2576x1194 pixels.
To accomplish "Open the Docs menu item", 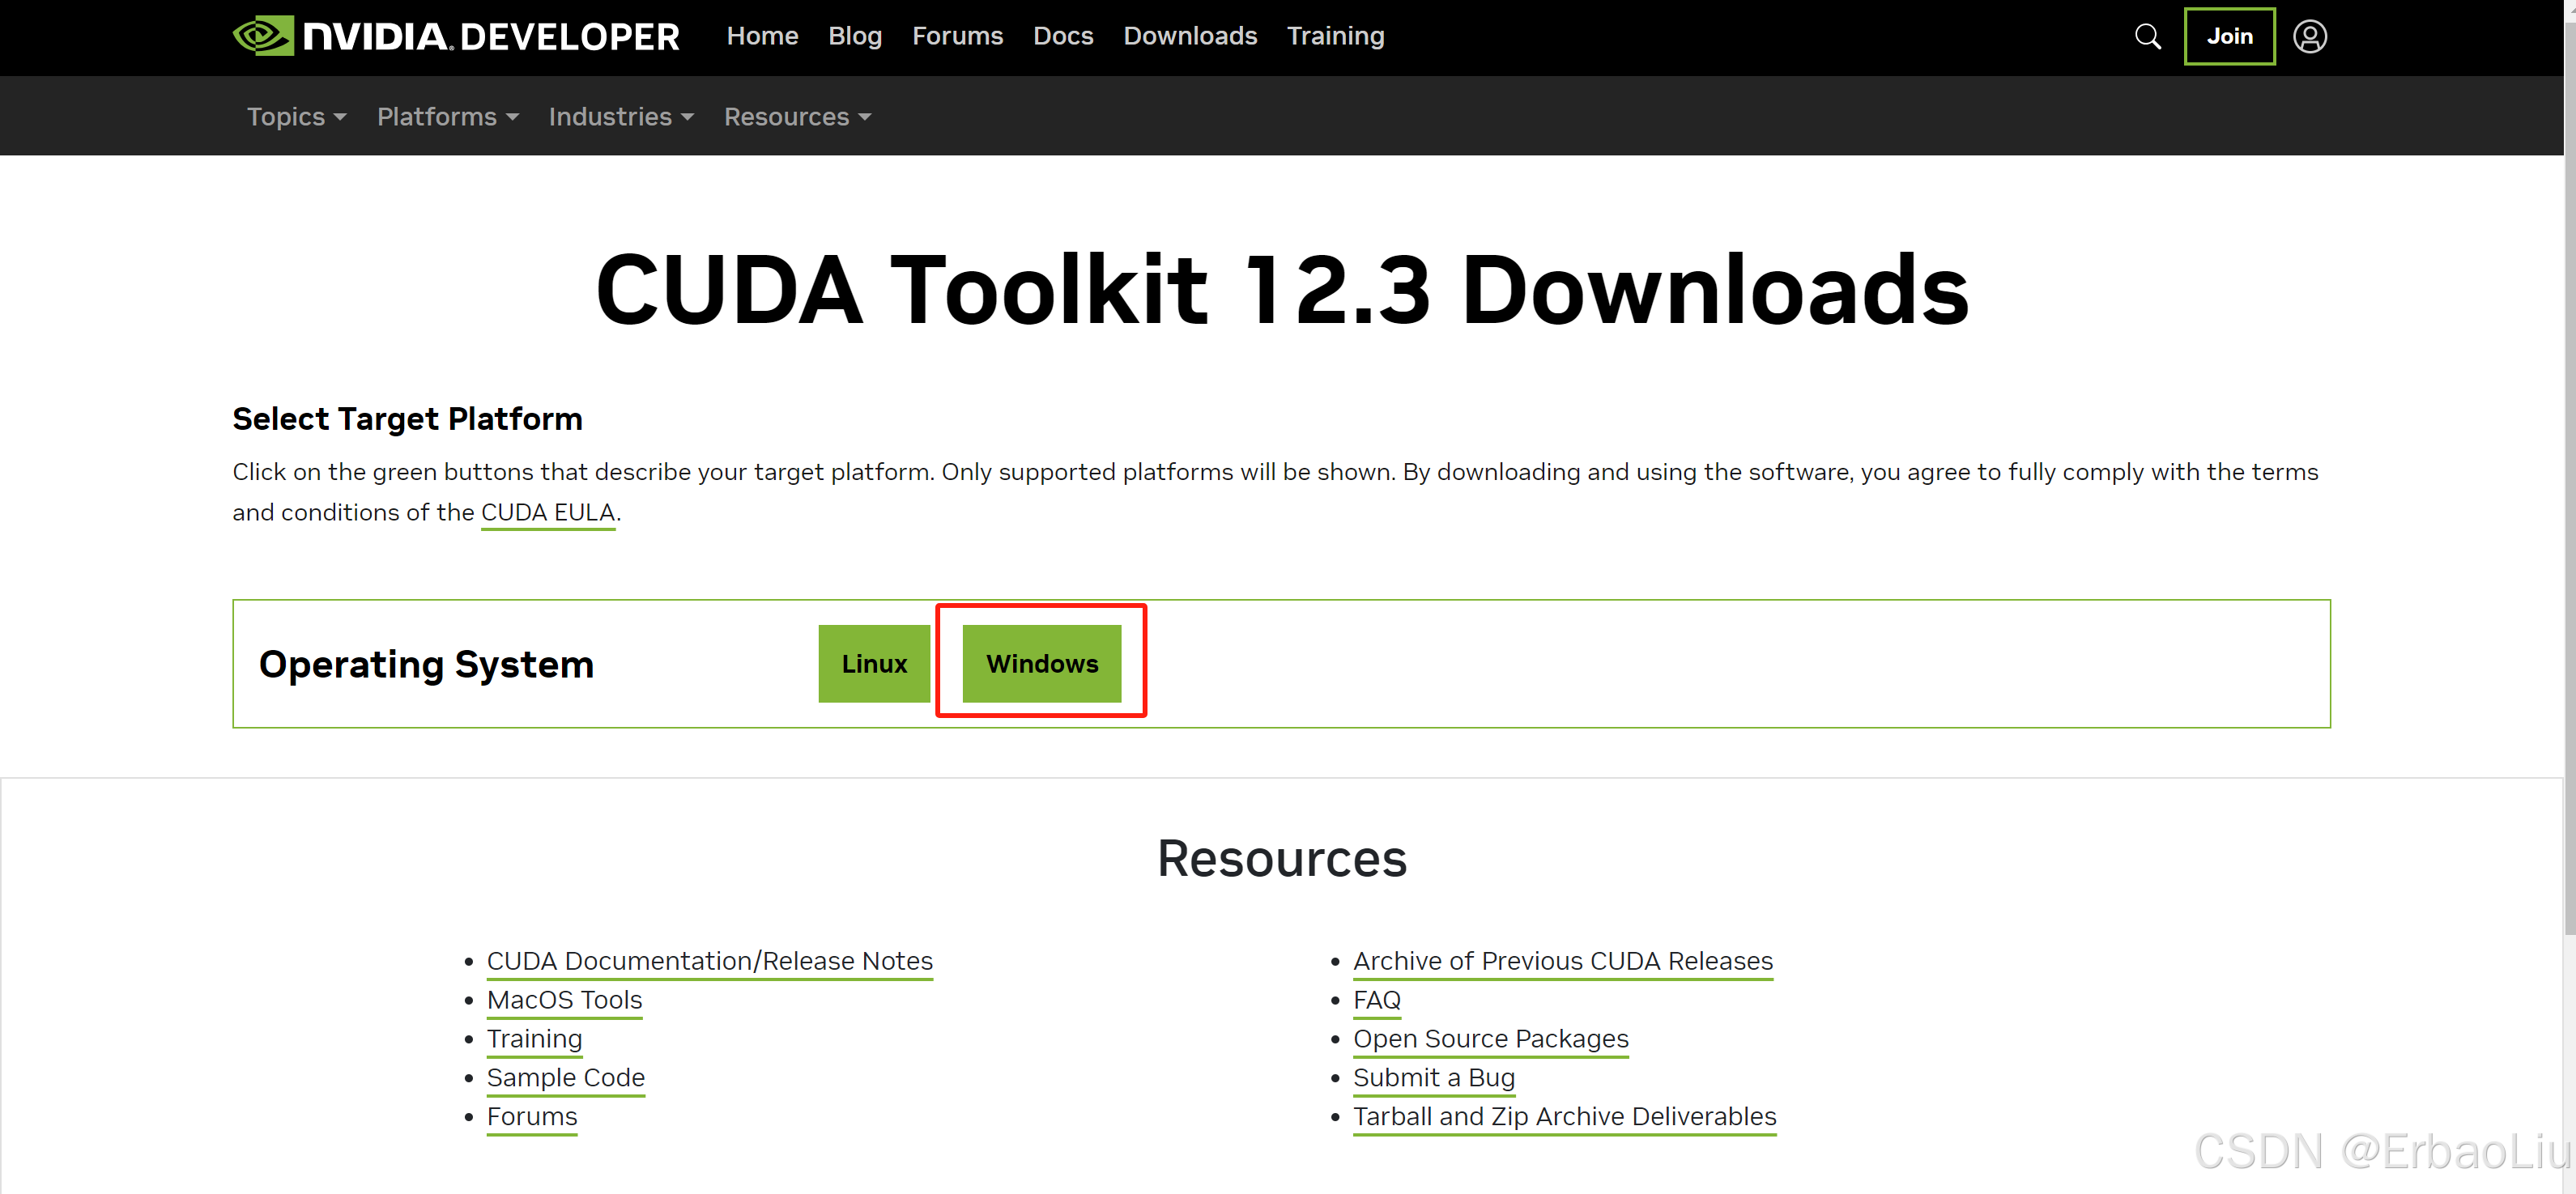I will [1063, 36].
